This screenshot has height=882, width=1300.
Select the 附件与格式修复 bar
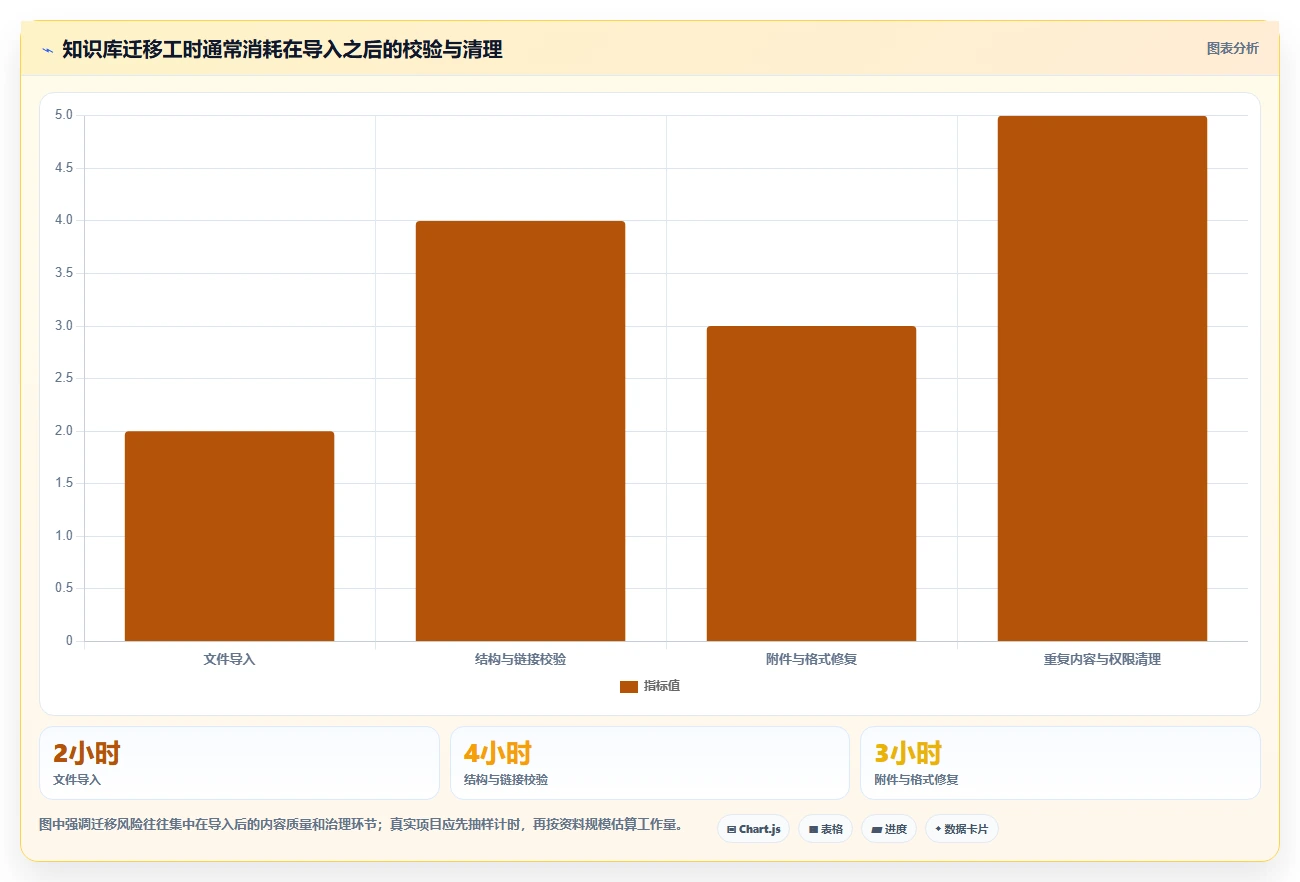point(811,483)
